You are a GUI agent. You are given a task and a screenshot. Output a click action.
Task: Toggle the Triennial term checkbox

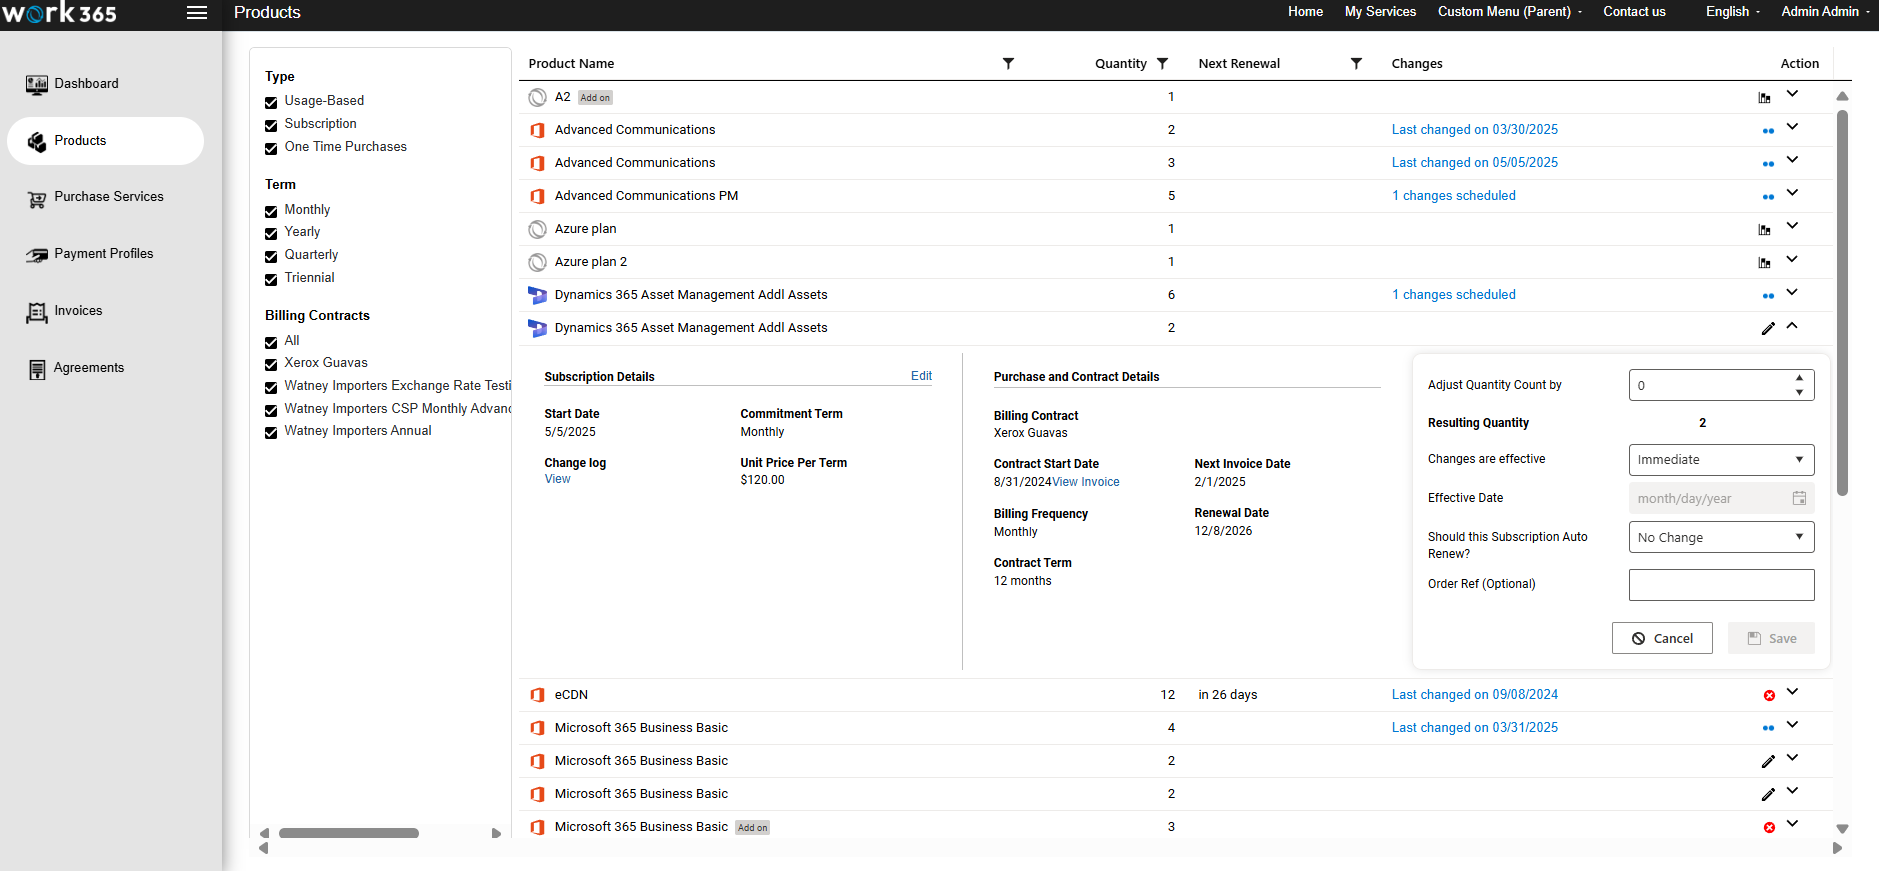click(271, 279)
